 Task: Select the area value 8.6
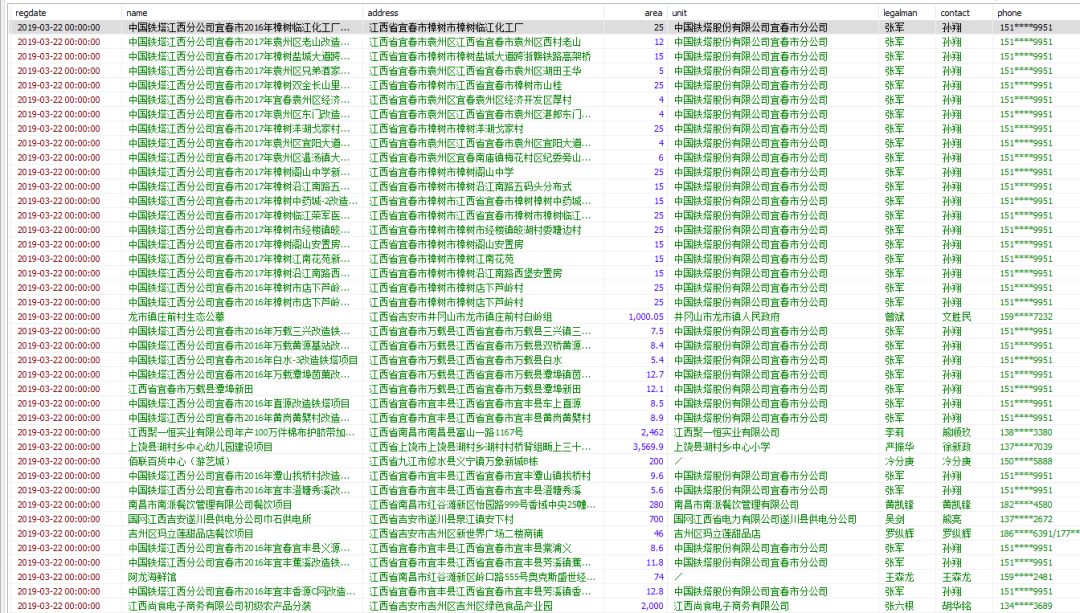pyautogui.click(x=656, y=548)
